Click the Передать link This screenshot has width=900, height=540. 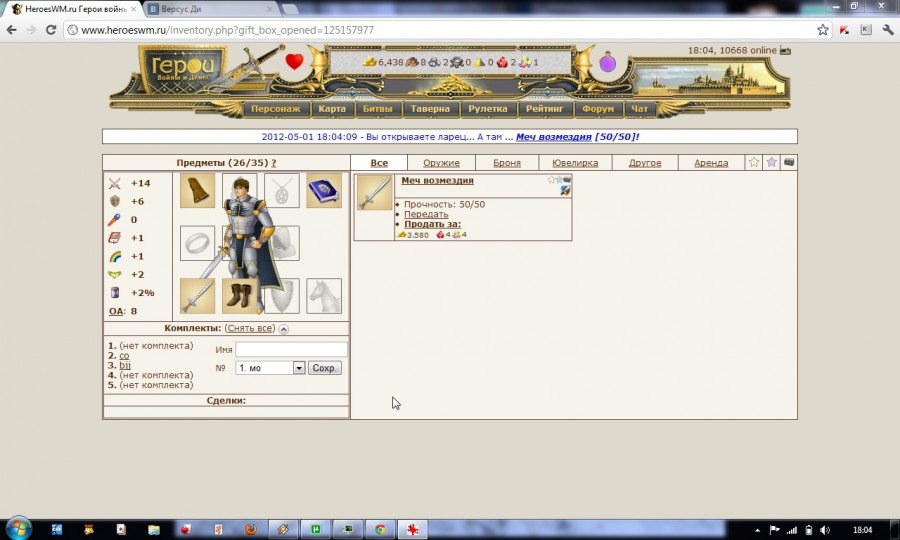(426, 214)
